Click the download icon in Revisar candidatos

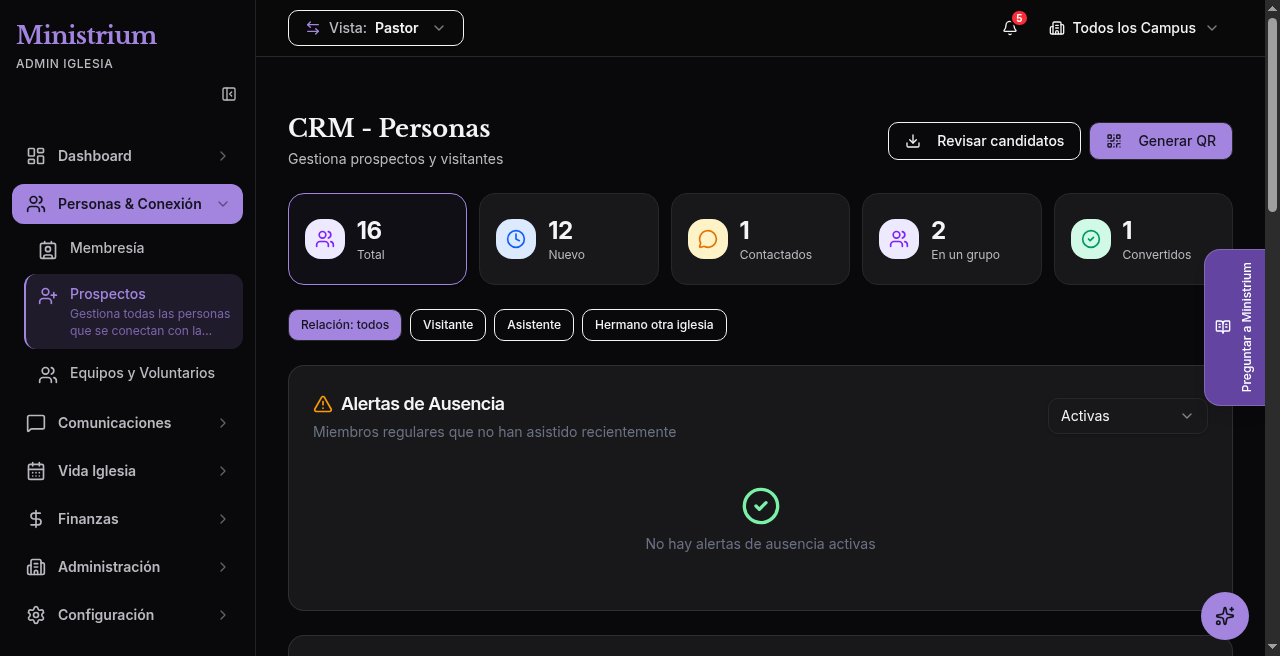pyautogui.click(x=913, y=141)
